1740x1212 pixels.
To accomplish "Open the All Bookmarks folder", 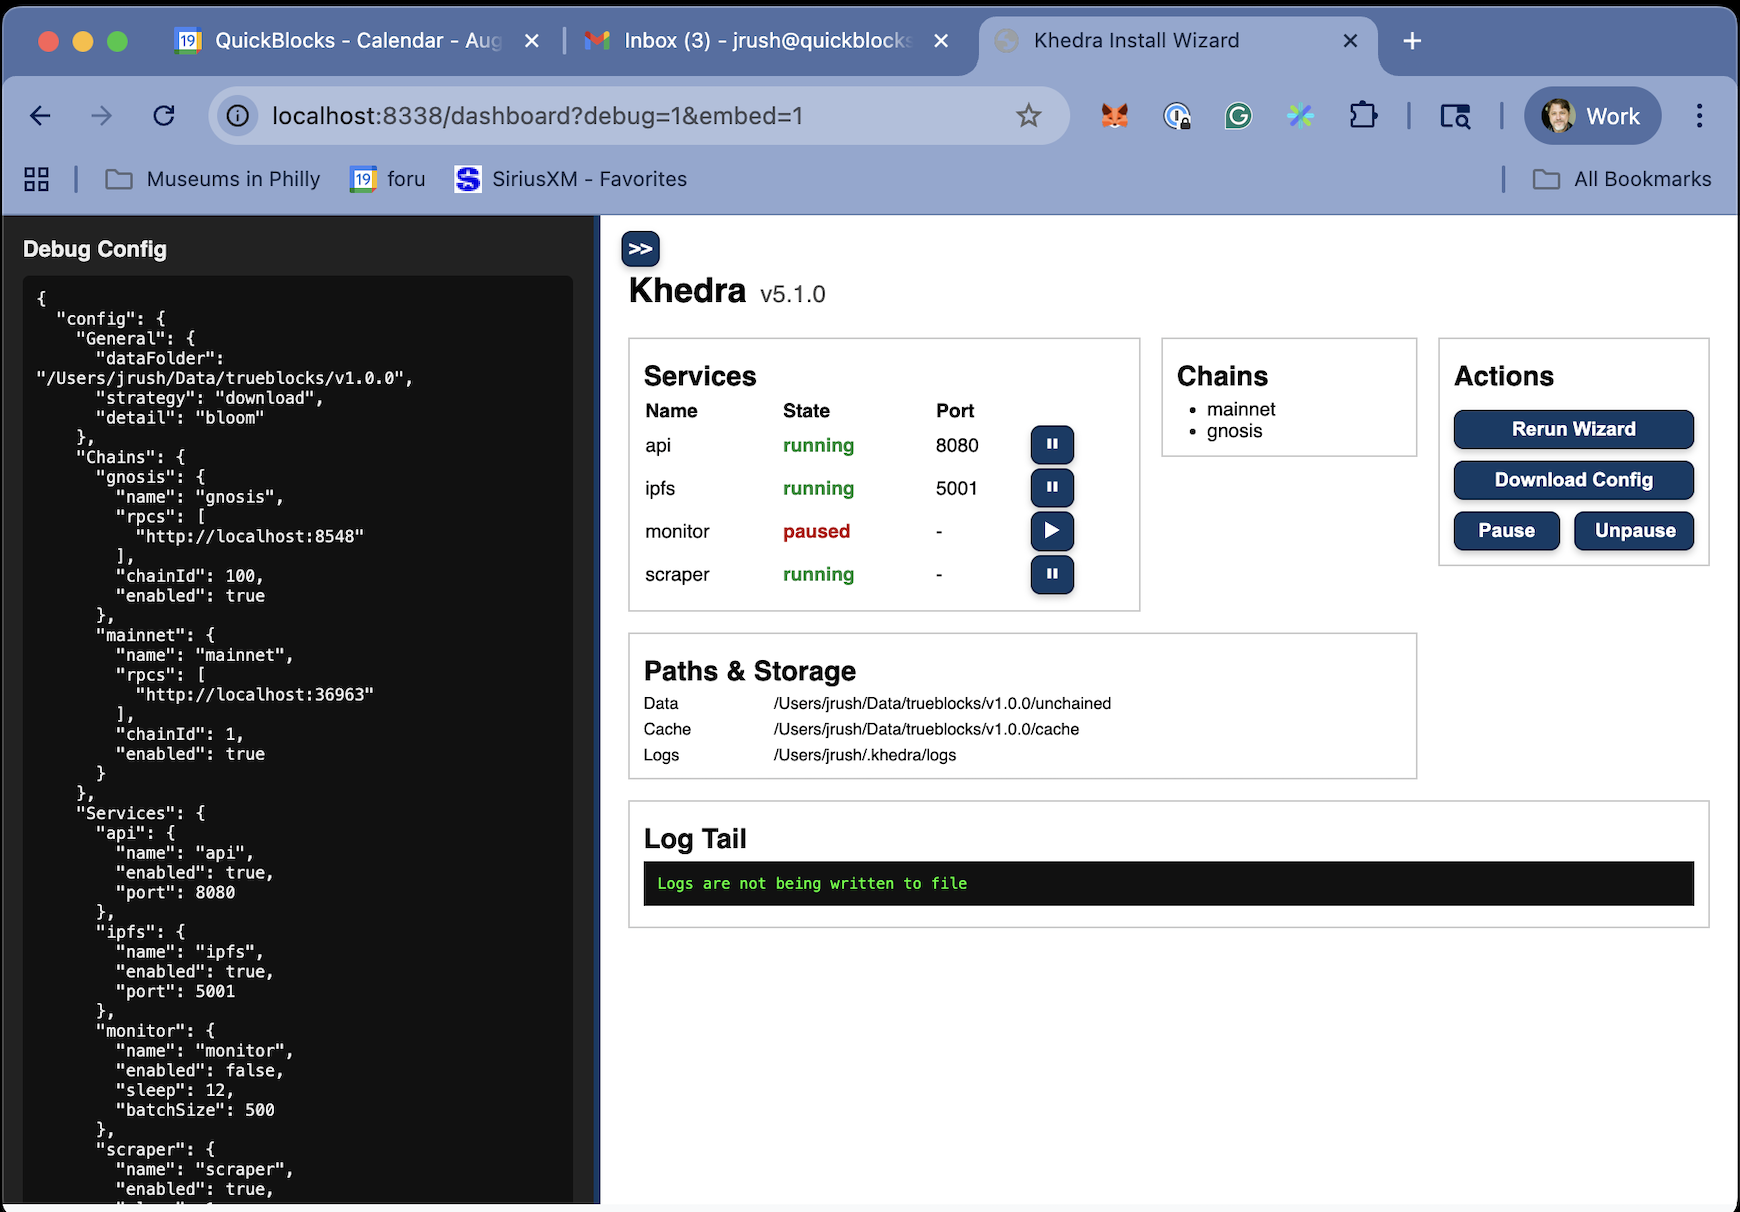I will pyautogui.click(x=1622, y=179).
